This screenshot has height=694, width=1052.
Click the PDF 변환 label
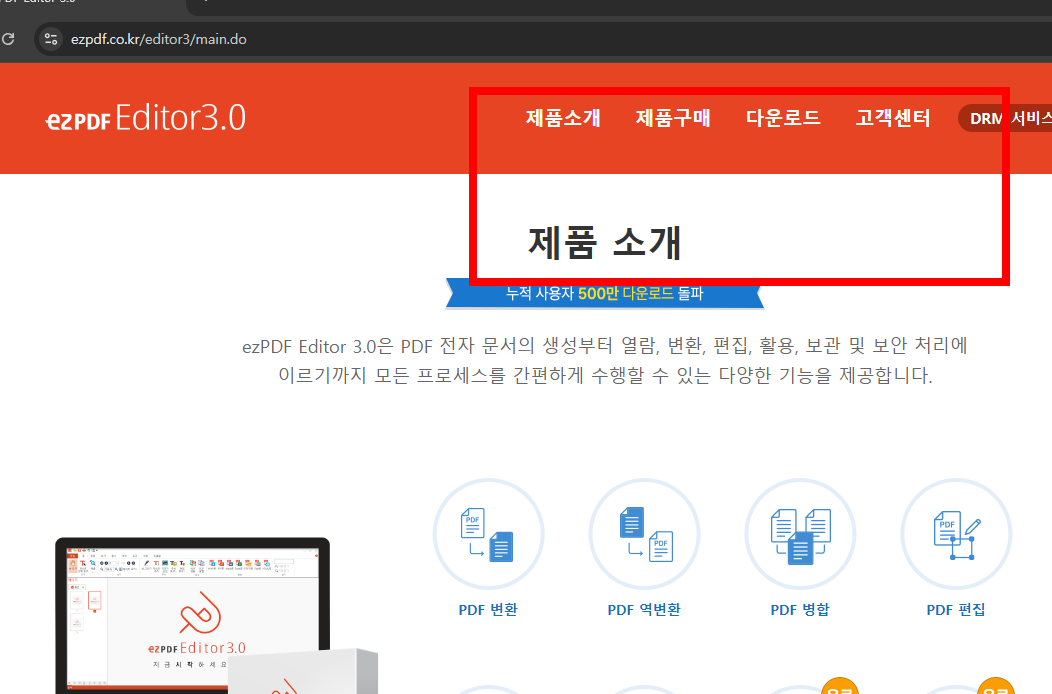point(488,609)
